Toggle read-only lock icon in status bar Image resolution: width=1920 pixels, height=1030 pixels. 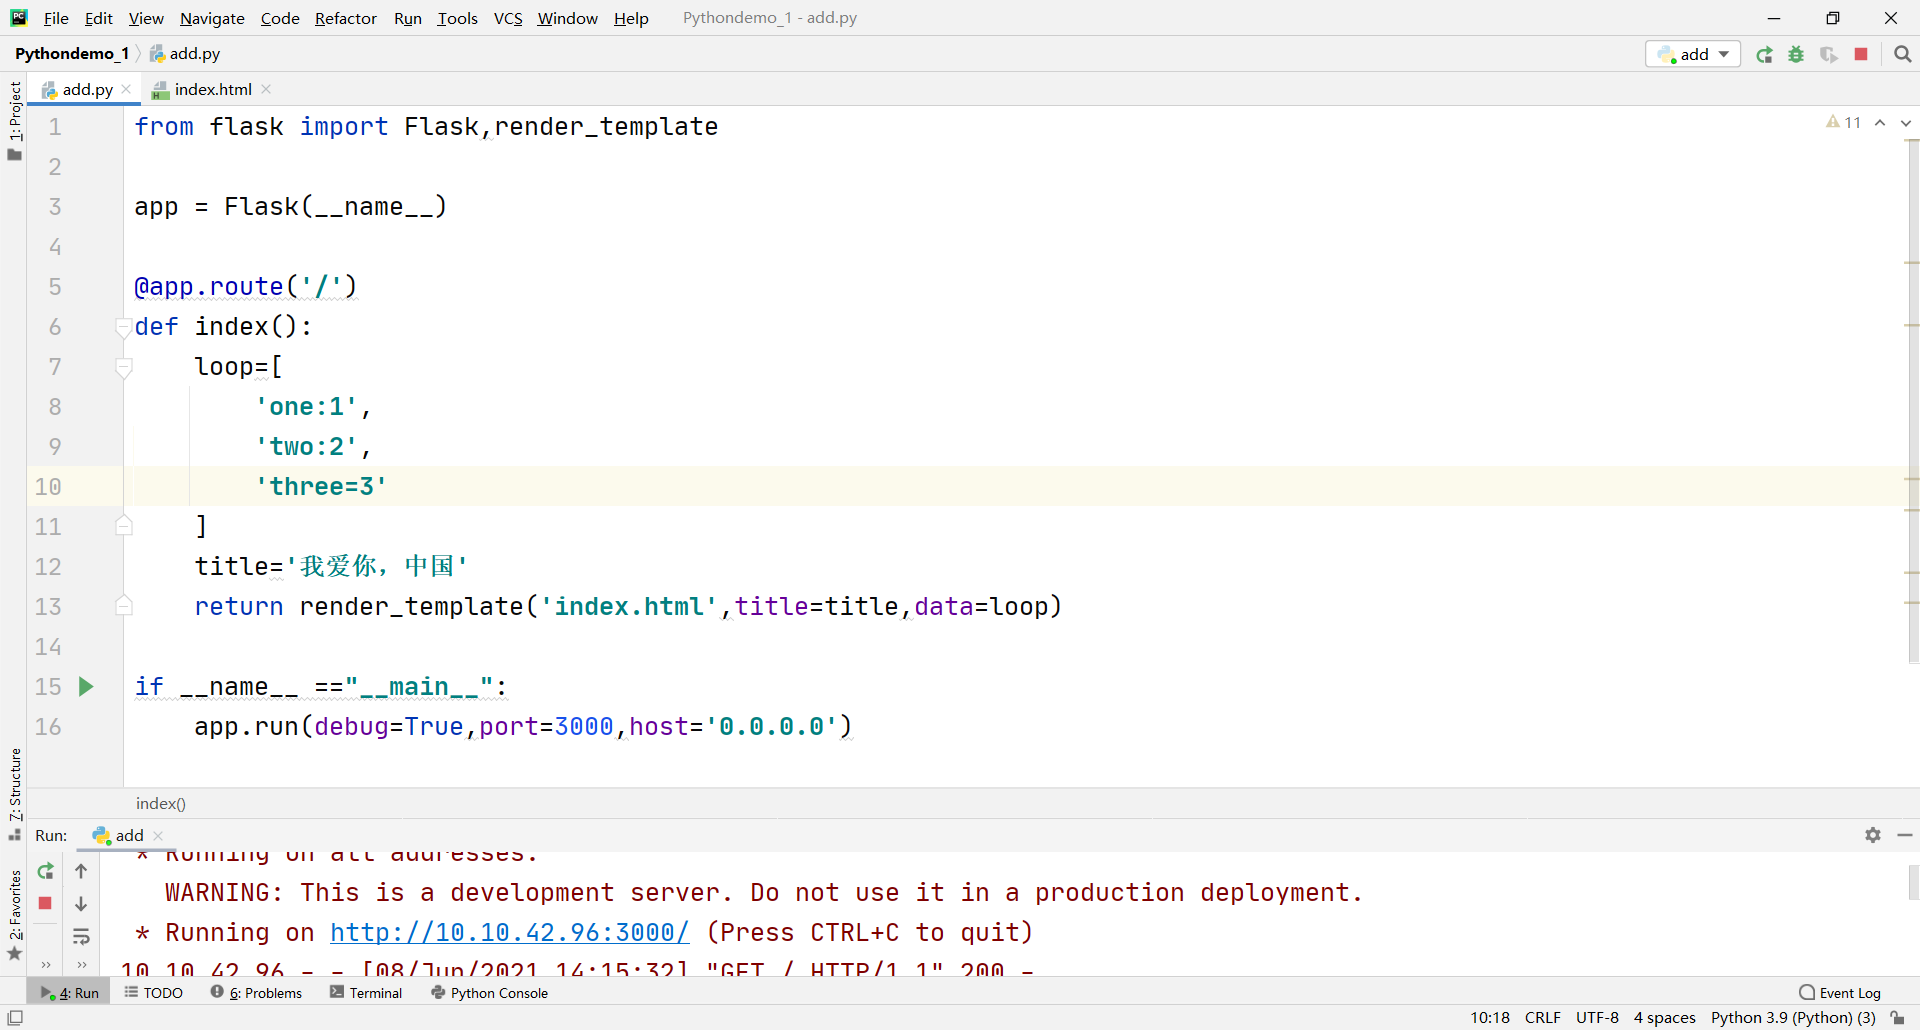pyautogui.click(x=1897, y=1018)
